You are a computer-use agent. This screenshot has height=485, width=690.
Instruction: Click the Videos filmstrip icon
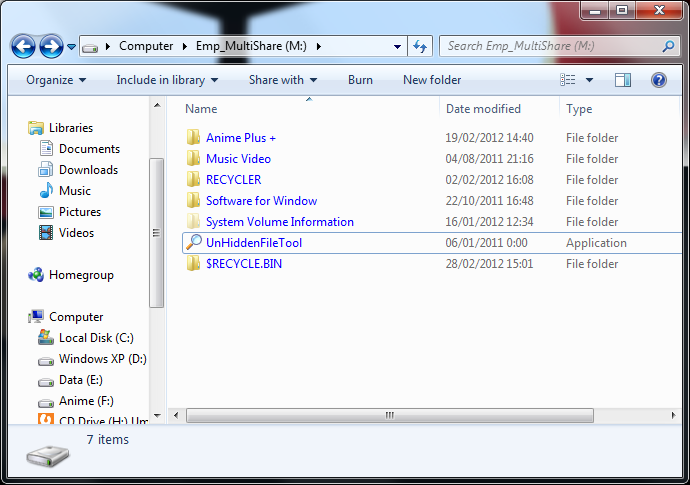(x=46, y=232)
